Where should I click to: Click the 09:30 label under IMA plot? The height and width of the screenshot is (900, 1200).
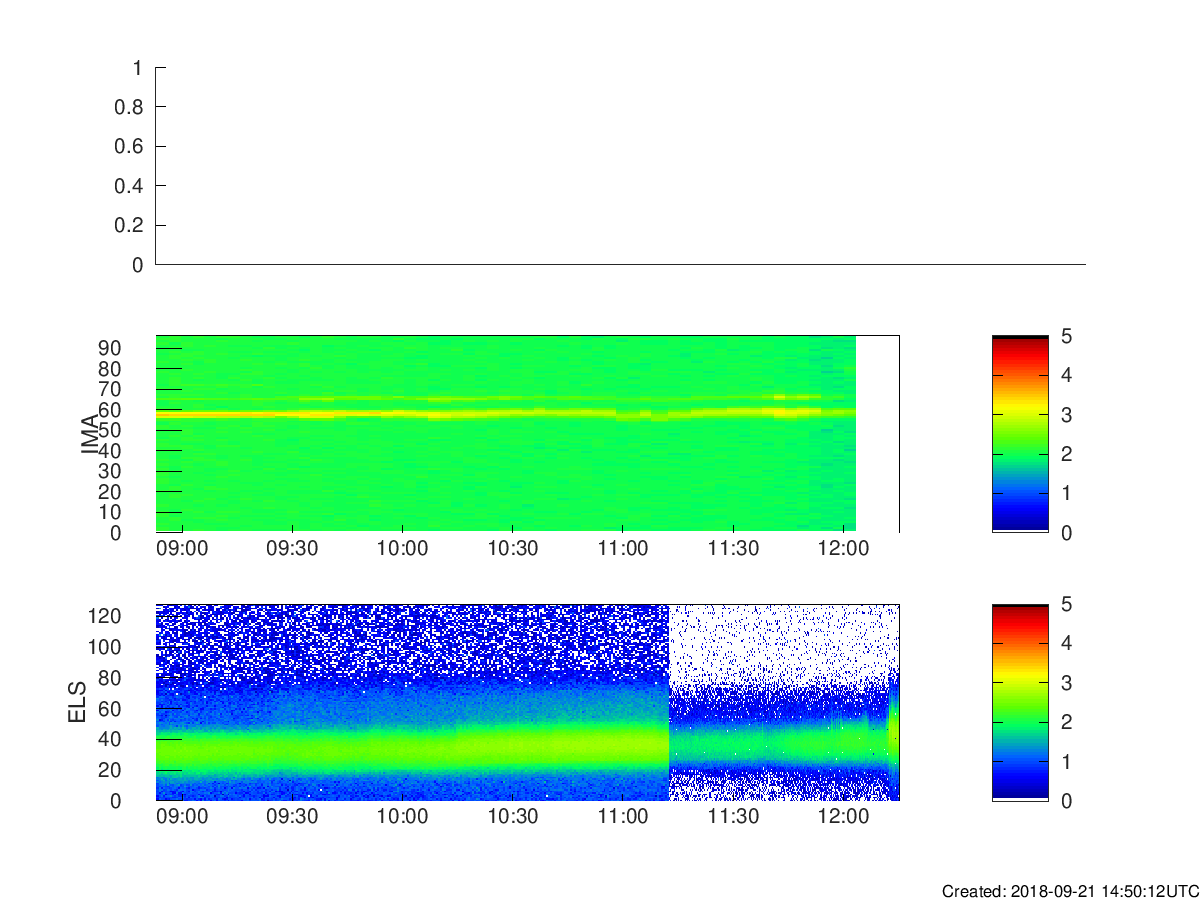pyautogui.click(x=292, y=549)
